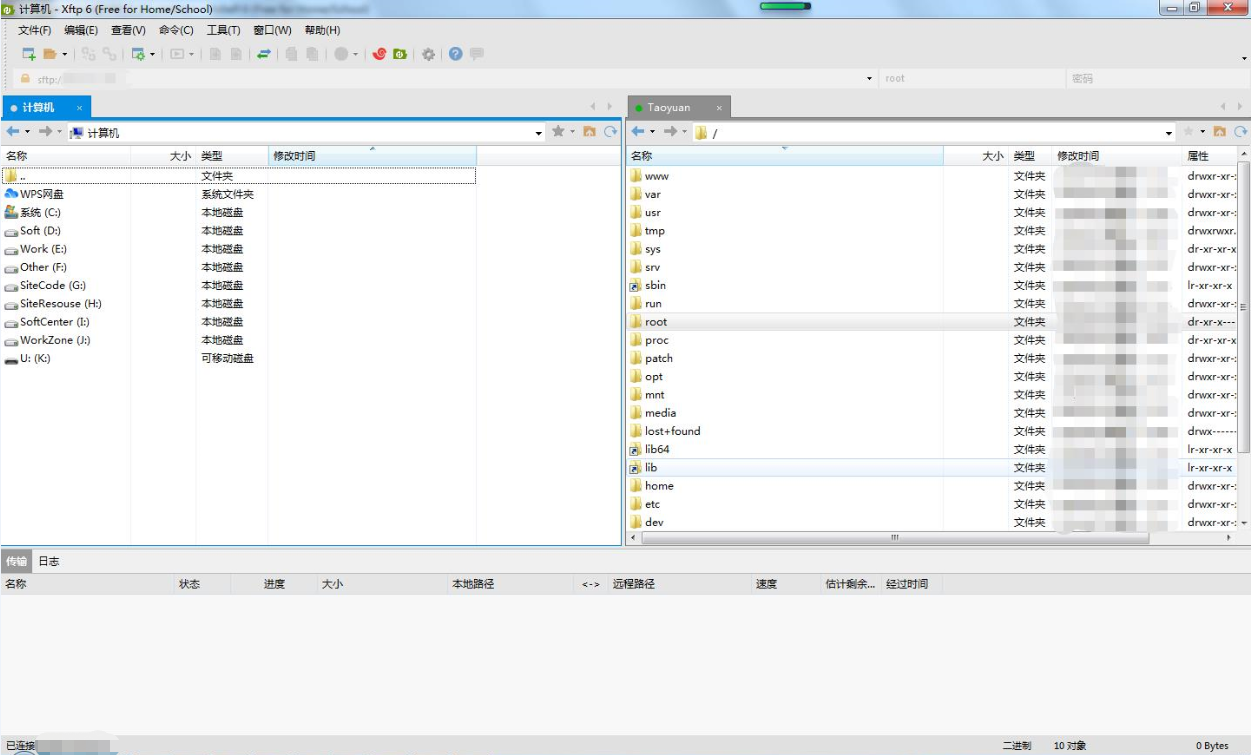
Task: Go to home folder in local pane
Action: [x=589, y=132]
